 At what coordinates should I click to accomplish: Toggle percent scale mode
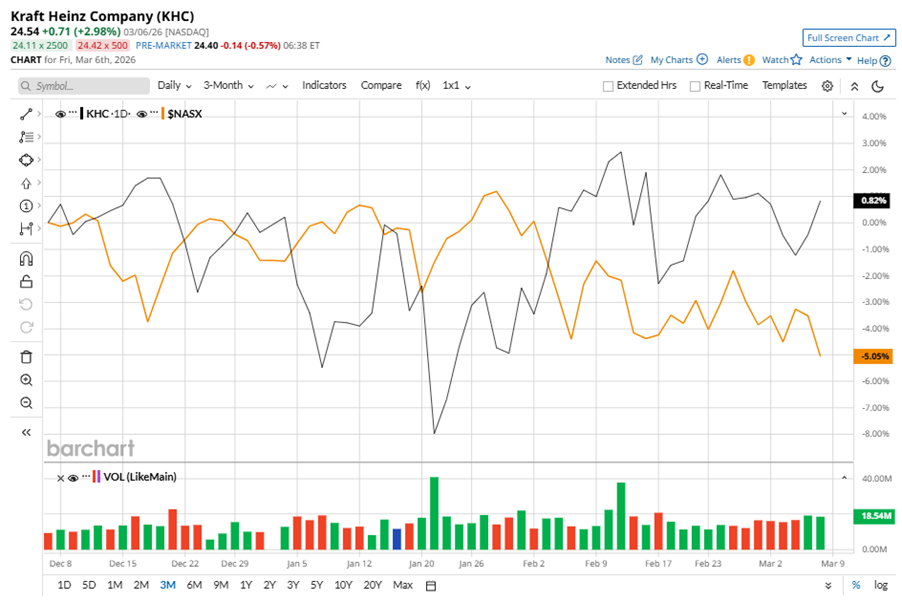(x=856, y=585)
